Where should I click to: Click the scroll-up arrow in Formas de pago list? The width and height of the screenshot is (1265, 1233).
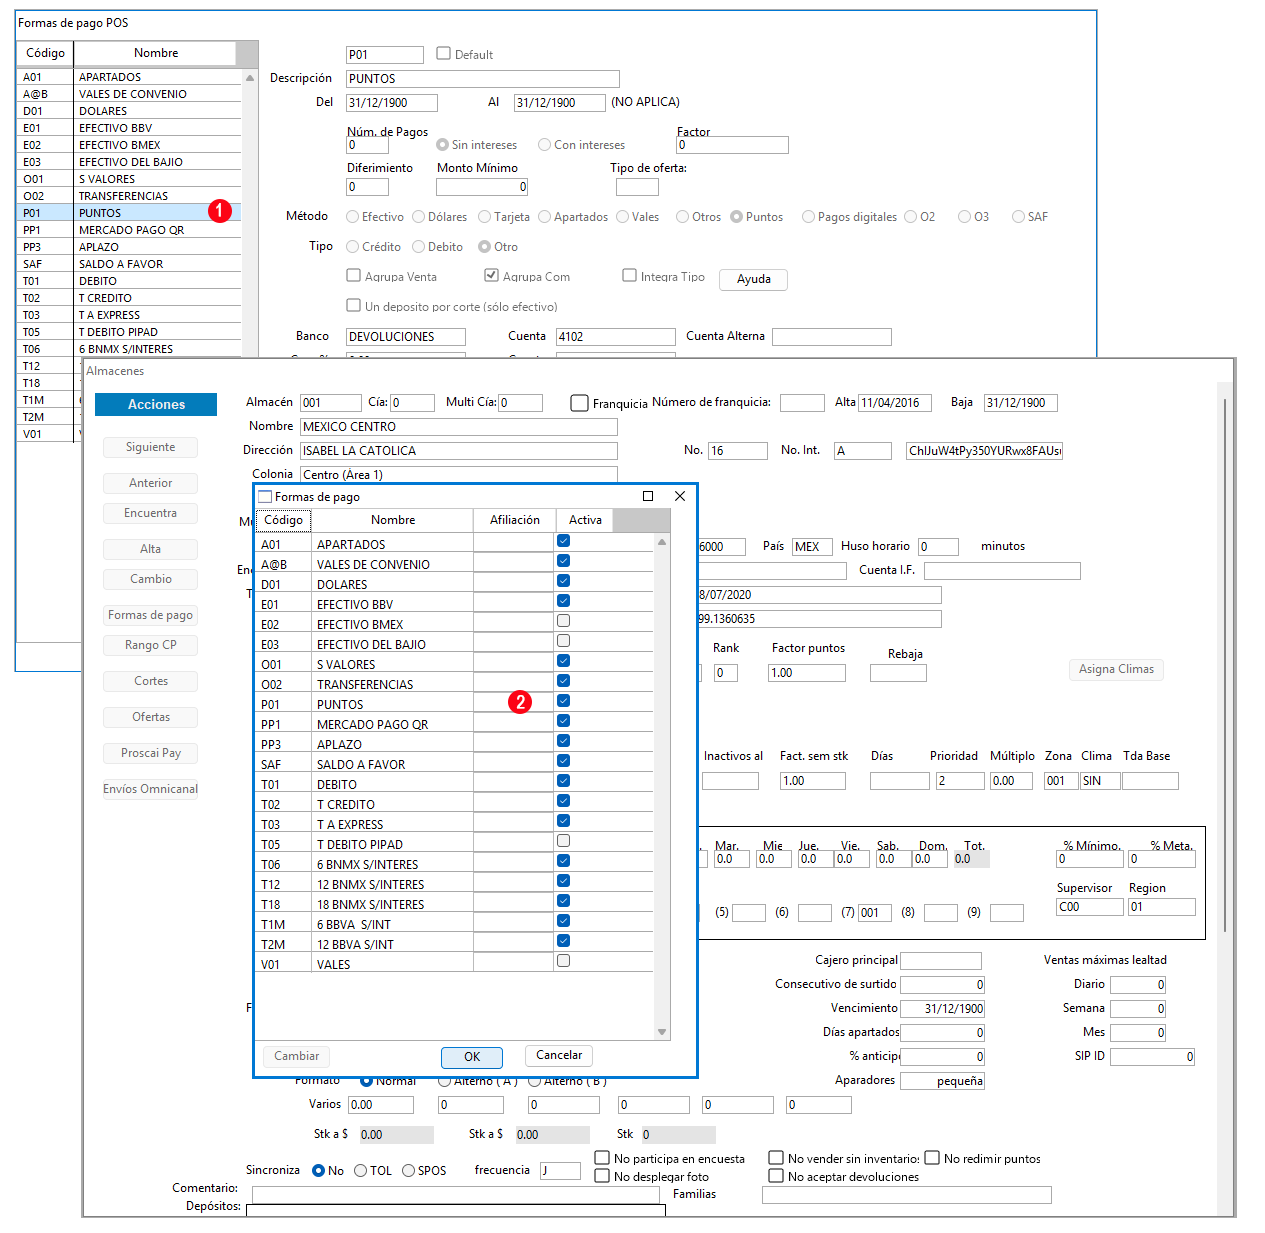(x=662, y=542)
